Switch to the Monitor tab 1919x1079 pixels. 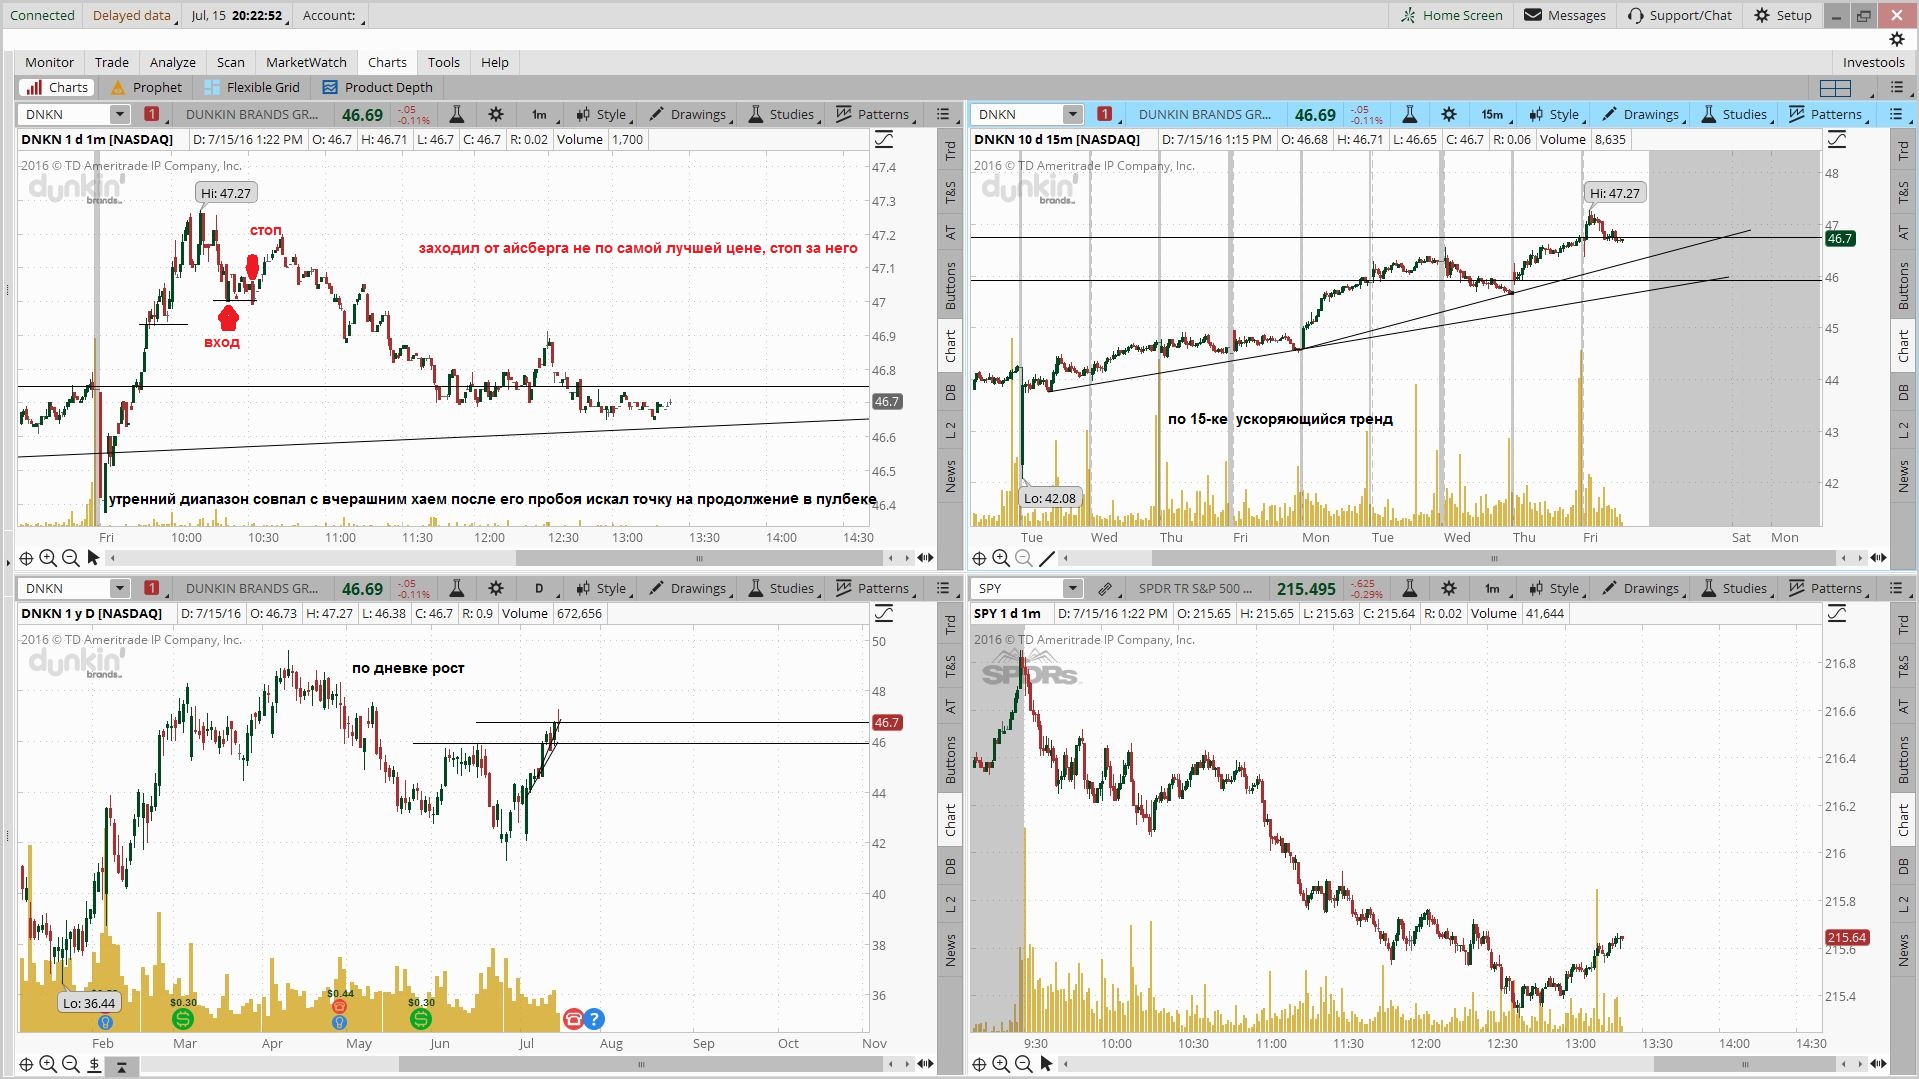pyautogui.click(x=50, y=62)
